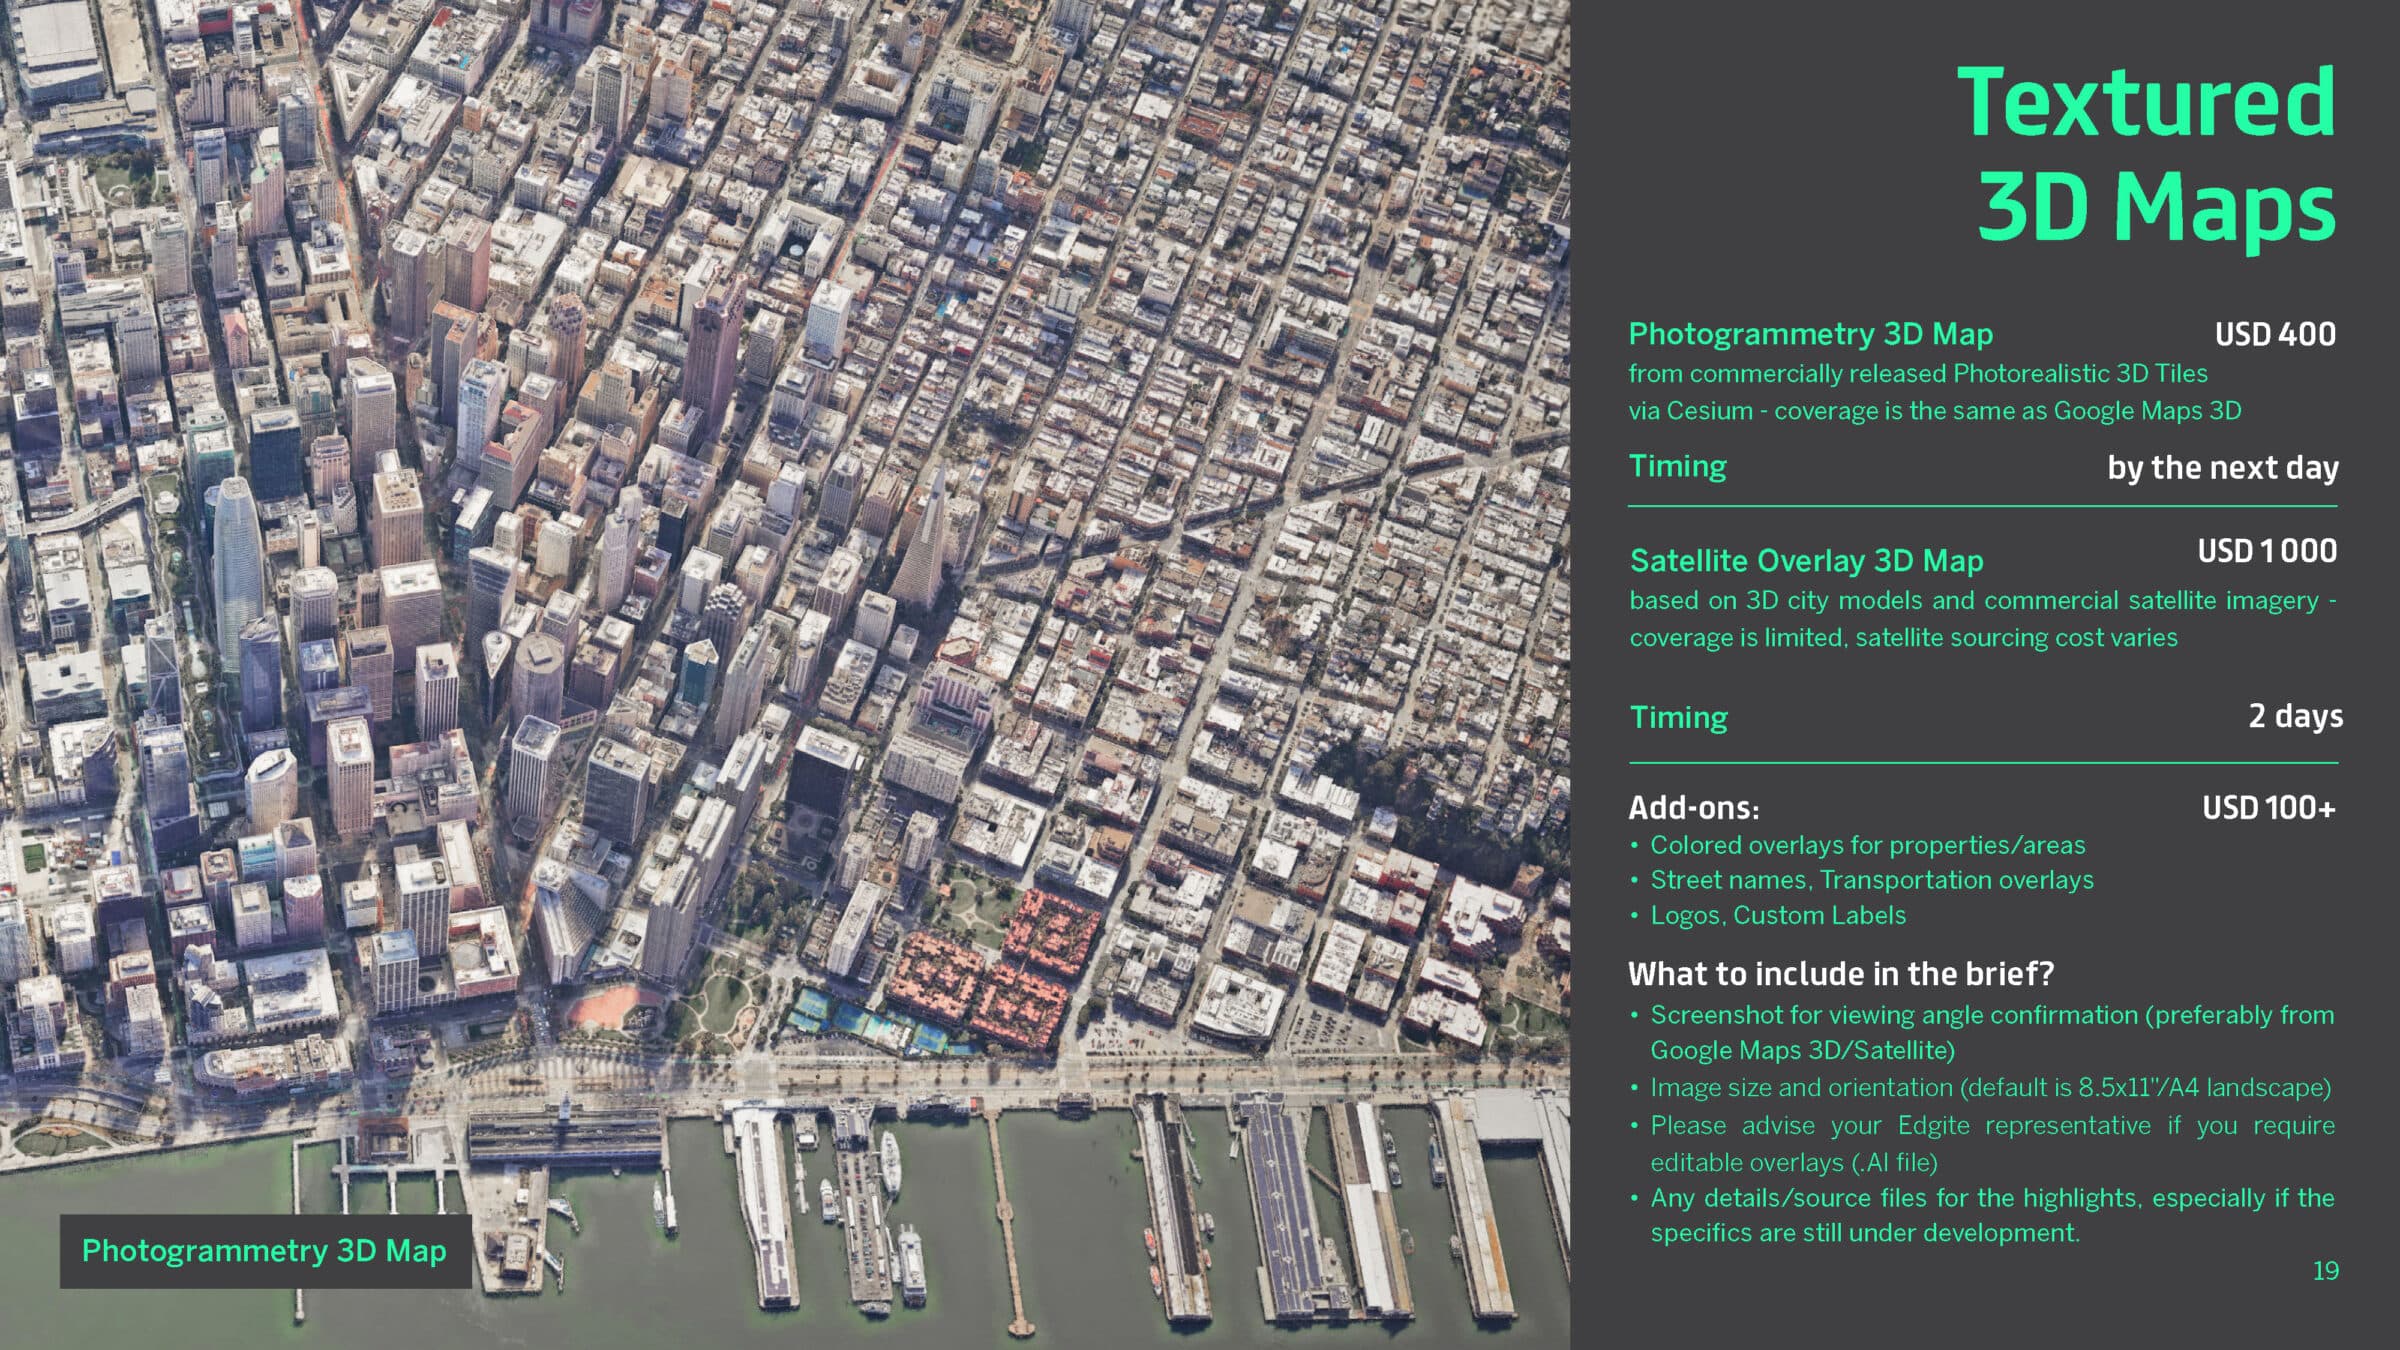Click the 'Photogrammetry 3D Map' heading

[x=1810, y=334]
